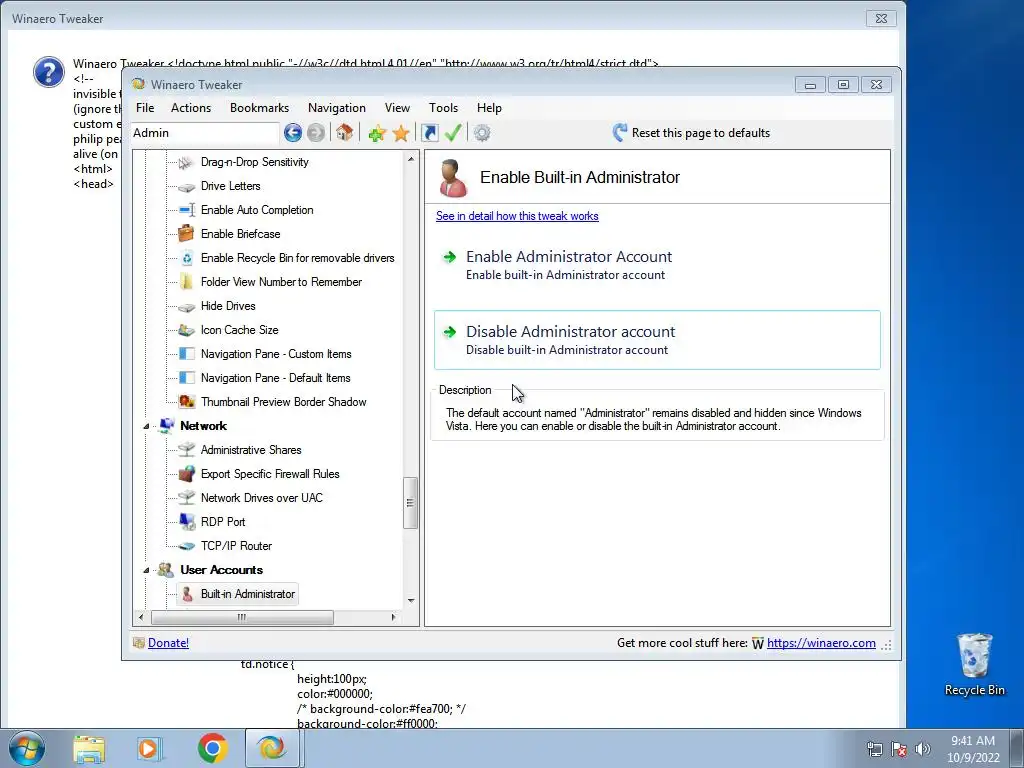The width and height of the screenshot is (1024, 768).
Task: Launch Google Chrome from the taskbar
Action: (x=212, y=748)
